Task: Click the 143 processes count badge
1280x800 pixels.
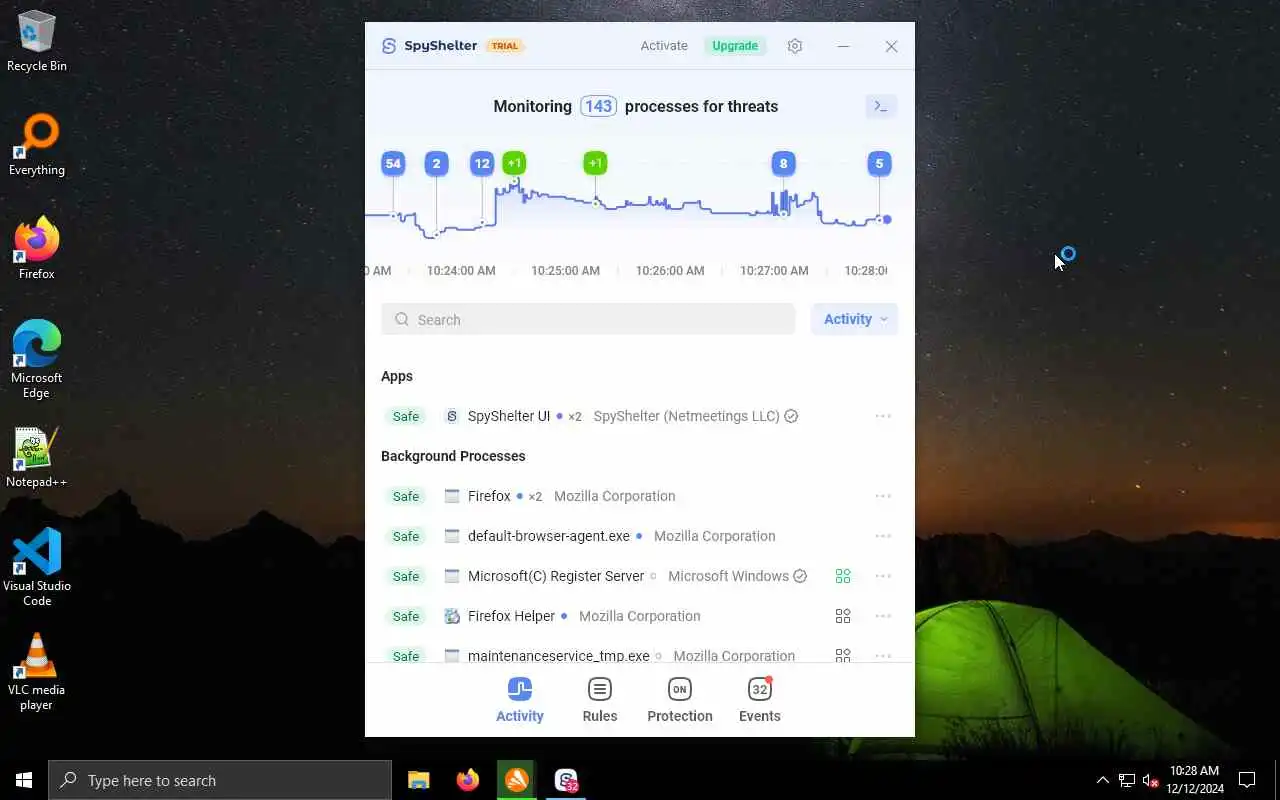Action: (598, 106)
